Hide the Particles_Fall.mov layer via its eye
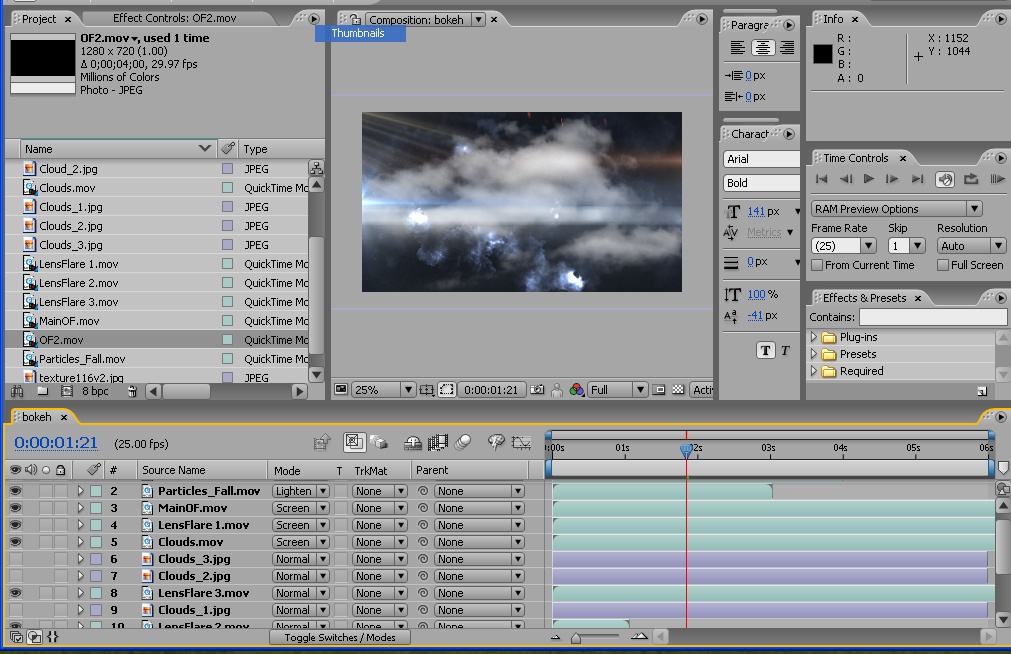The width and height of the screenshot is (1011, 654). pyautogui.click(x=15, y=491)
